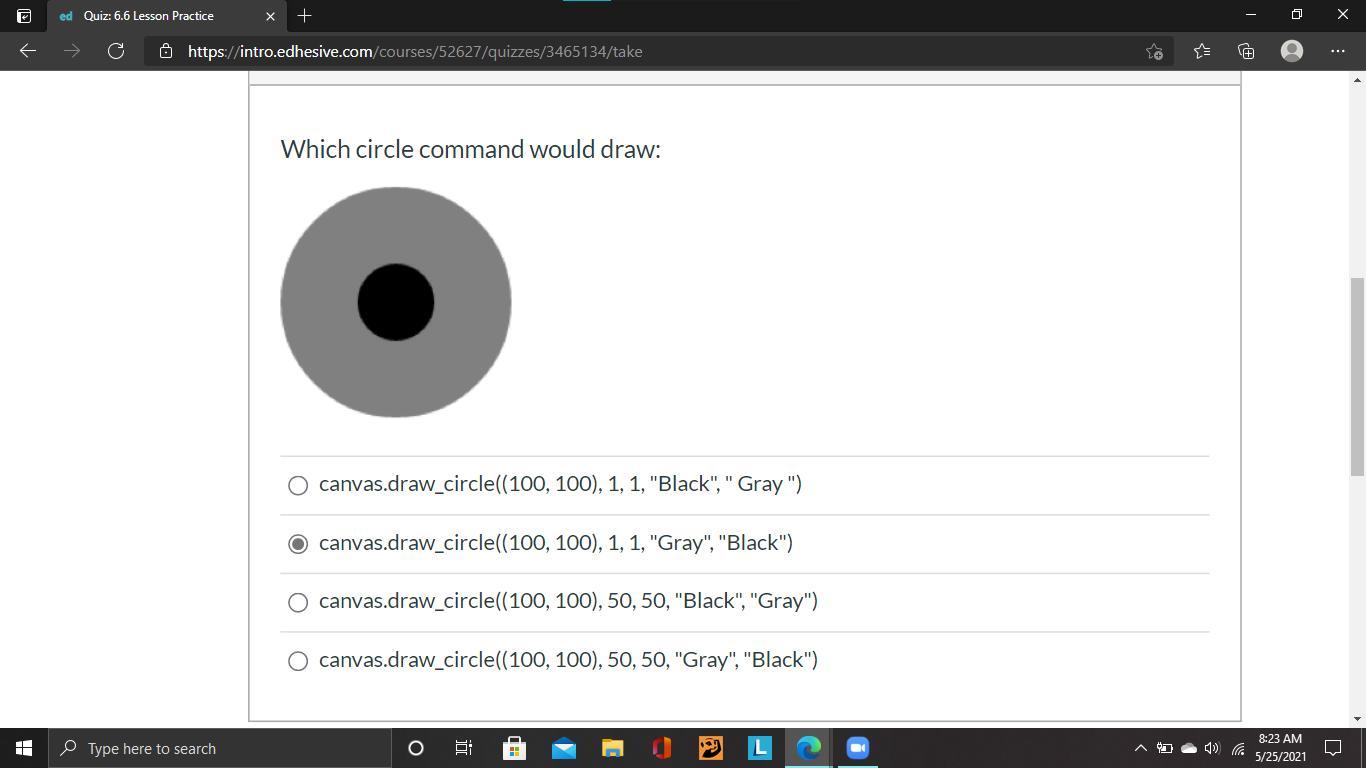Launch Microsoft Store from taskbar
Viewport: 1366px width, 768px height.
click(x=514, y=748)
